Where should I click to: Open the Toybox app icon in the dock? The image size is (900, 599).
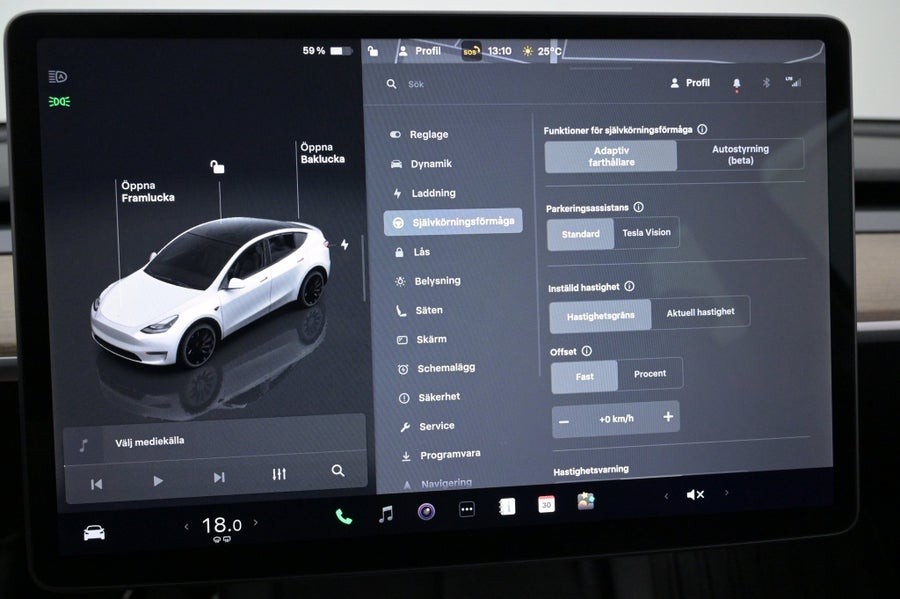coord(585,501)
